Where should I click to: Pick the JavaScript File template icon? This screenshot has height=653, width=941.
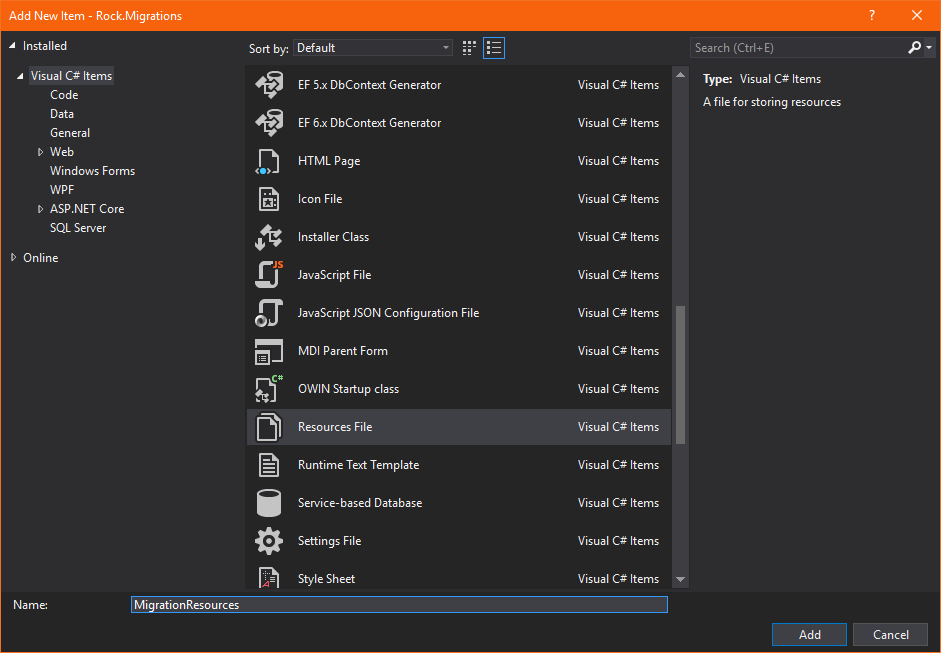(x=269, y=274)
